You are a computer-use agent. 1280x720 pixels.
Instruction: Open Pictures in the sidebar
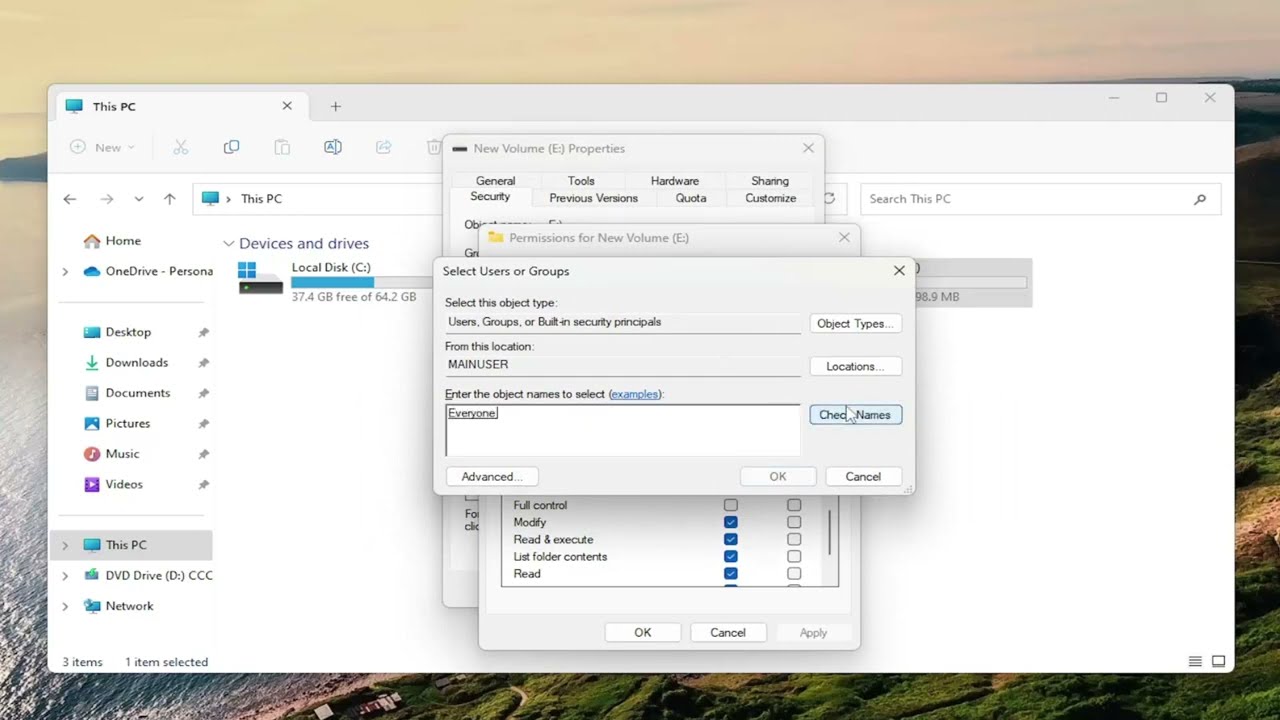[x=128, y=423]
